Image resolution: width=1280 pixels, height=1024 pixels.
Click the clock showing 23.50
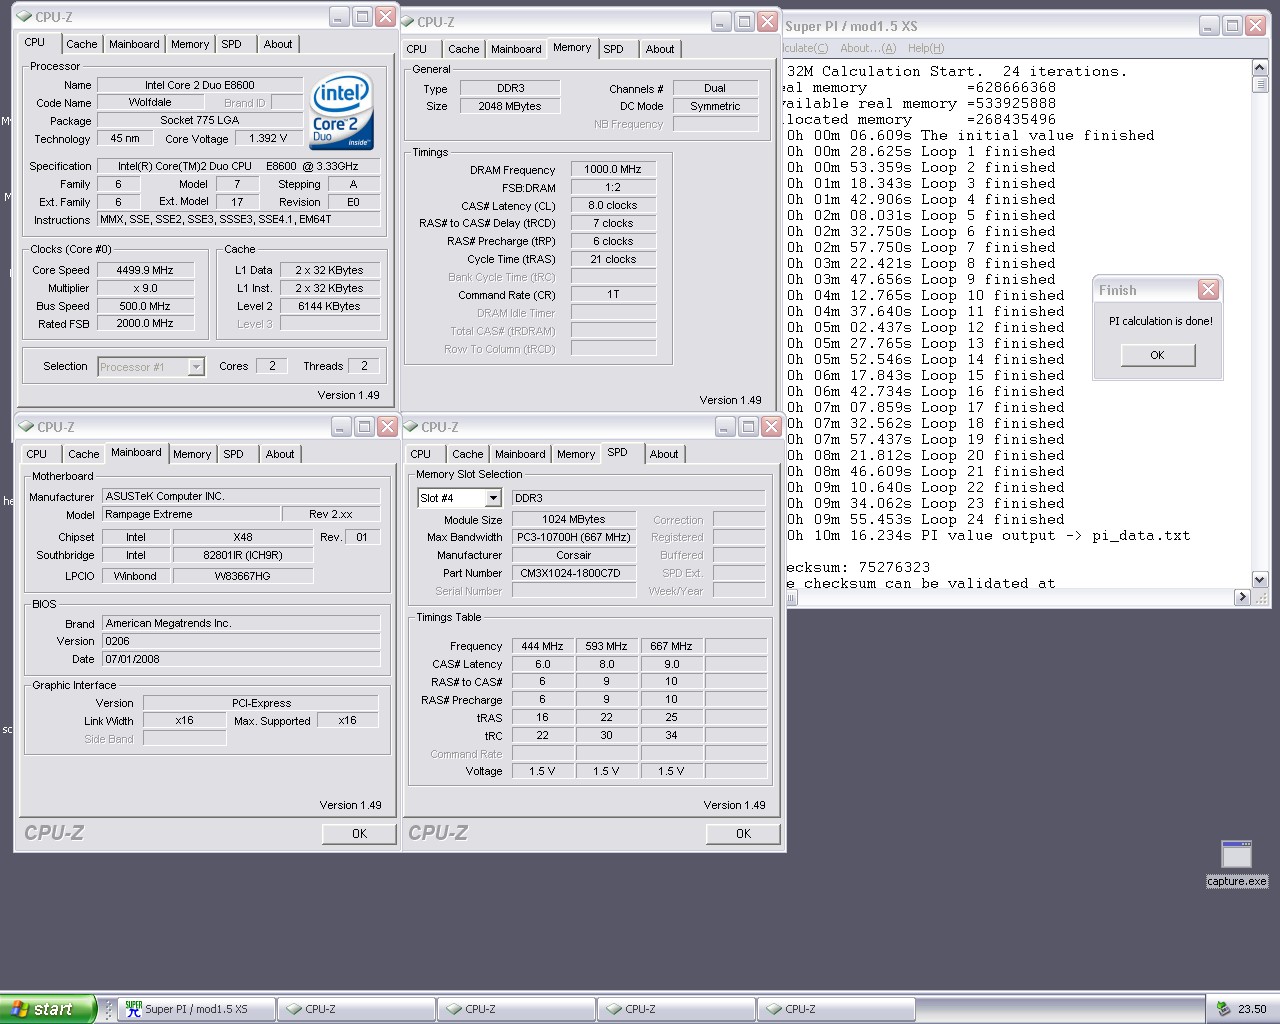click(x=1251, y=1009)
